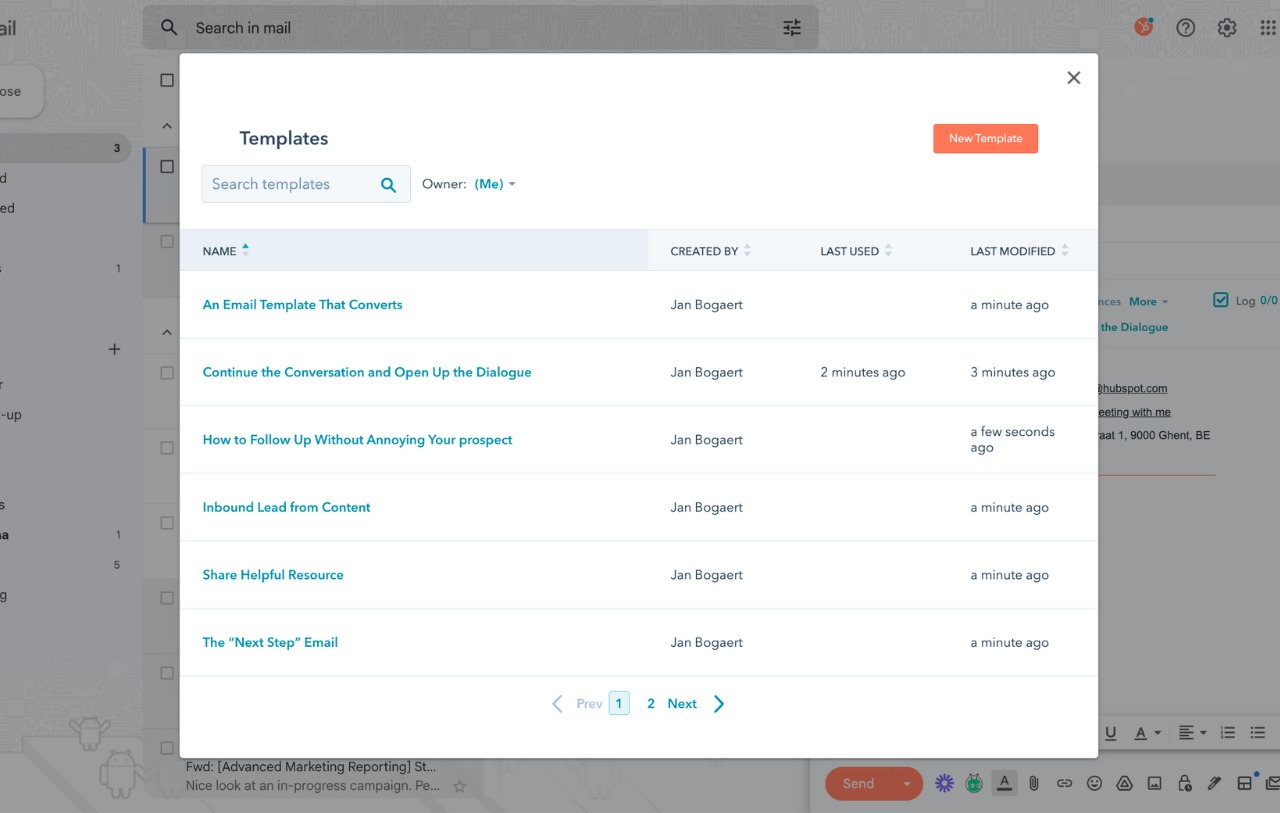The width and height of the screenshot is (1280, 813).
Task: Open the Owner (Me) dropdown
Action: click(x=495, y=184)
